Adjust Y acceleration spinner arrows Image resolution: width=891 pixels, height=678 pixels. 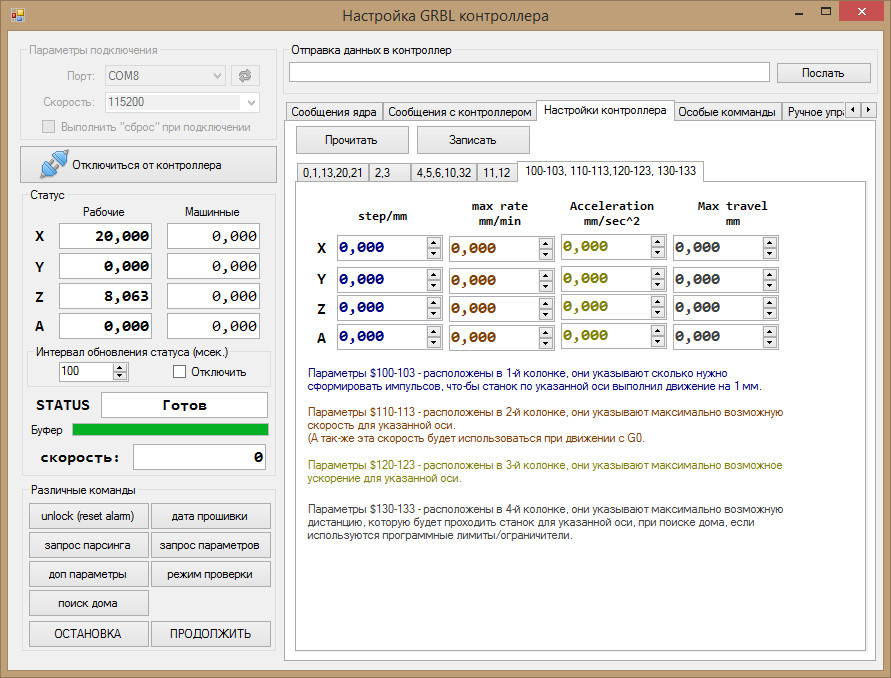coord(657,279)
